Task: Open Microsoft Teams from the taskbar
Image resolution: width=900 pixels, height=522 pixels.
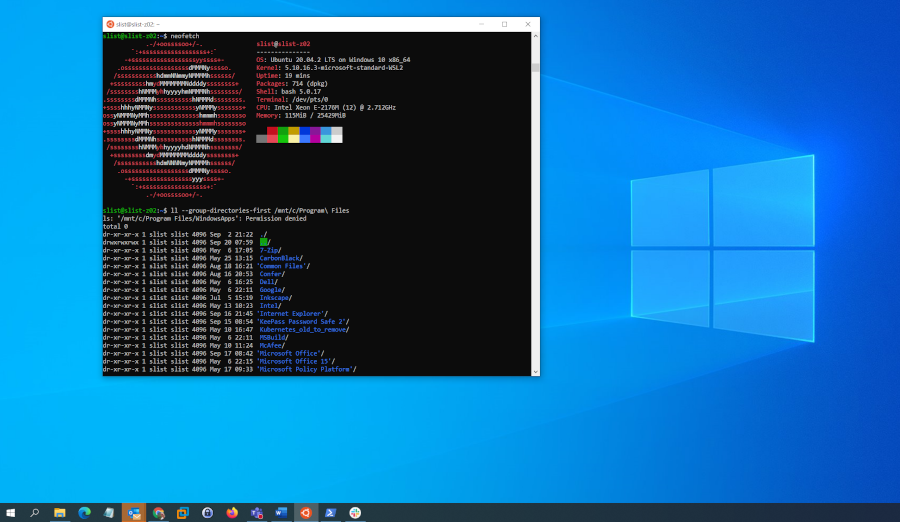Action: [257, 512]
